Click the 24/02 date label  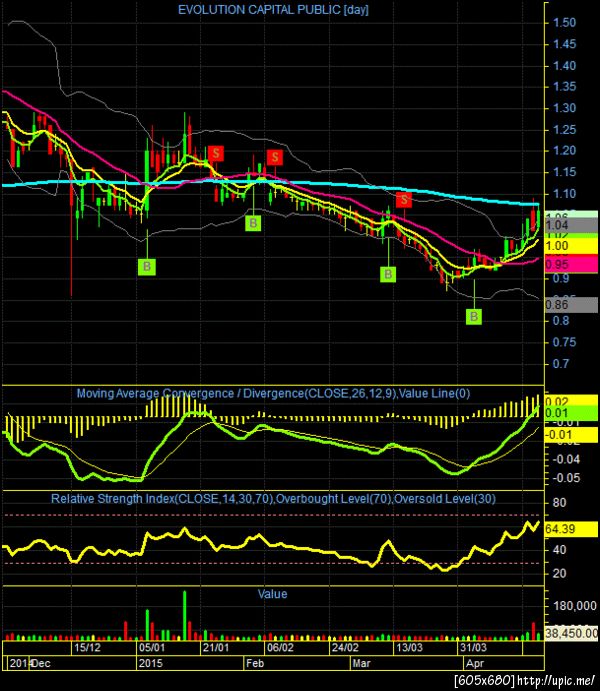[x=345, y=647]
